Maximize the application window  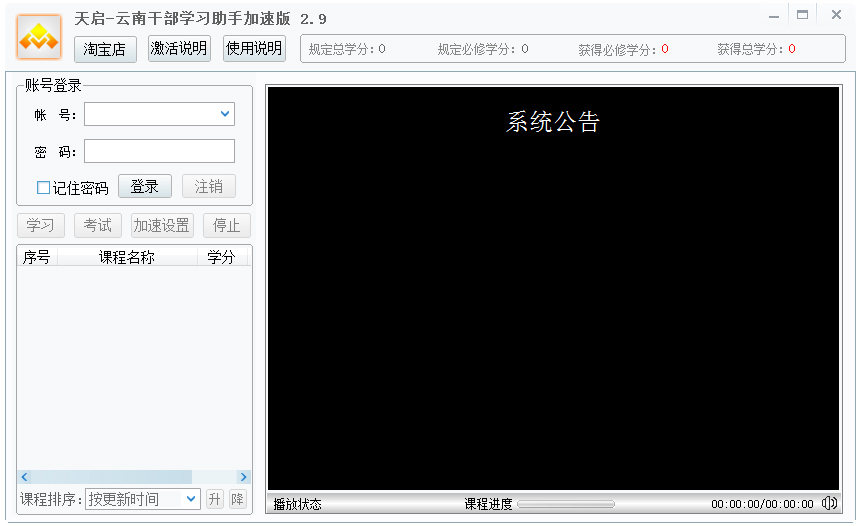pyautogui.click(x=802, y=15)
